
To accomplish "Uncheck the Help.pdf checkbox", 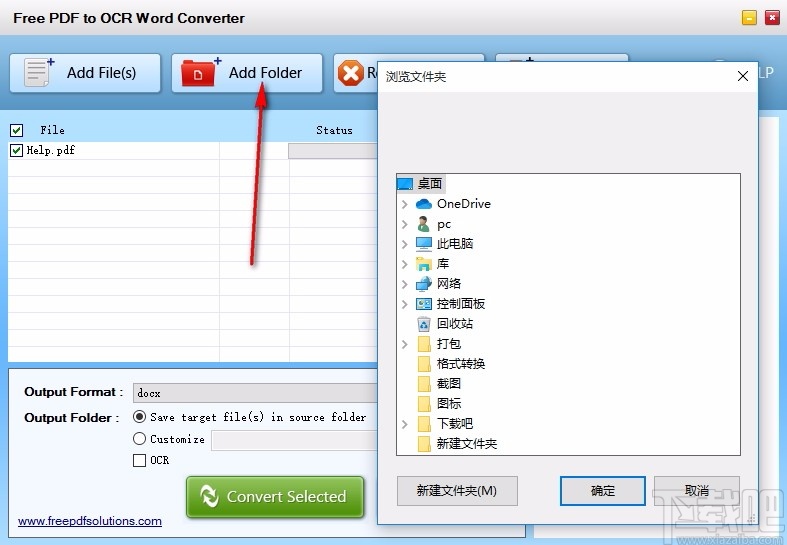I will tap(16, 150).
